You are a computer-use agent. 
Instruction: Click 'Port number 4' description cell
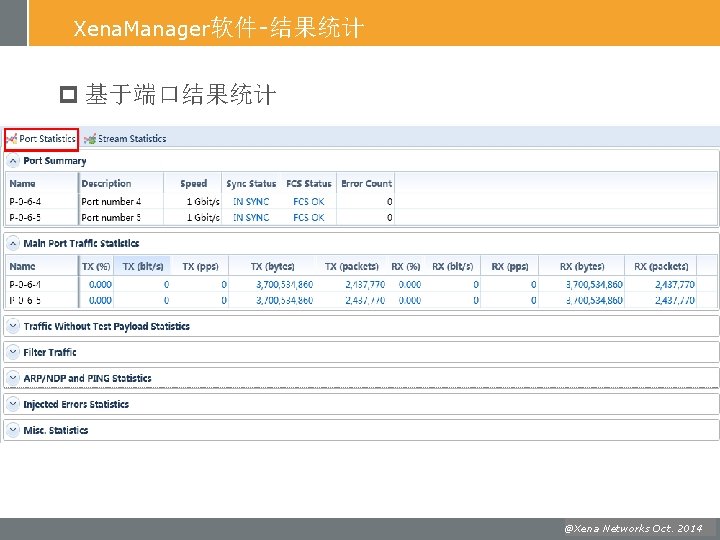point(111,201)
